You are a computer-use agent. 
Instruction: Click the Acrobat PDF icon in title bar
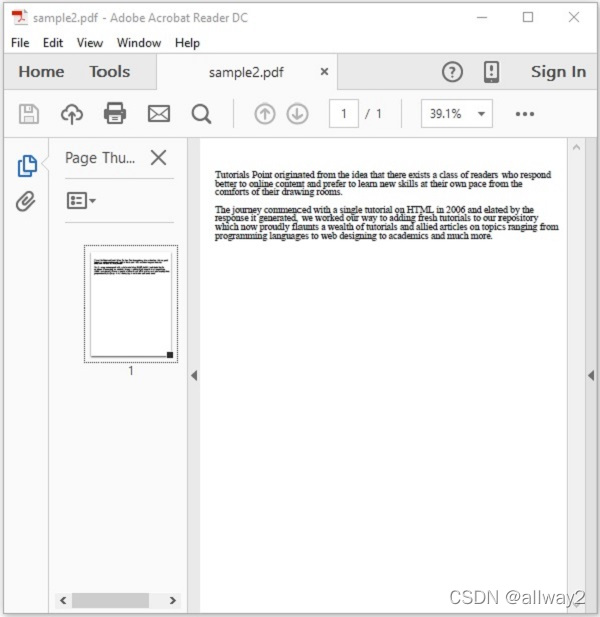(x=19, y=18)
